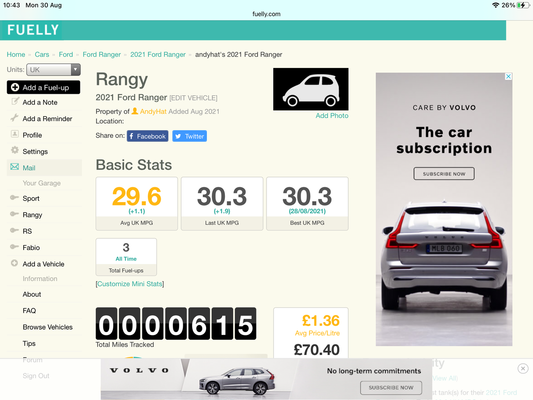Open the Units UK dropdown
Image resolution: width=533 pixels, height=400 pixels.
pos(53,70)
